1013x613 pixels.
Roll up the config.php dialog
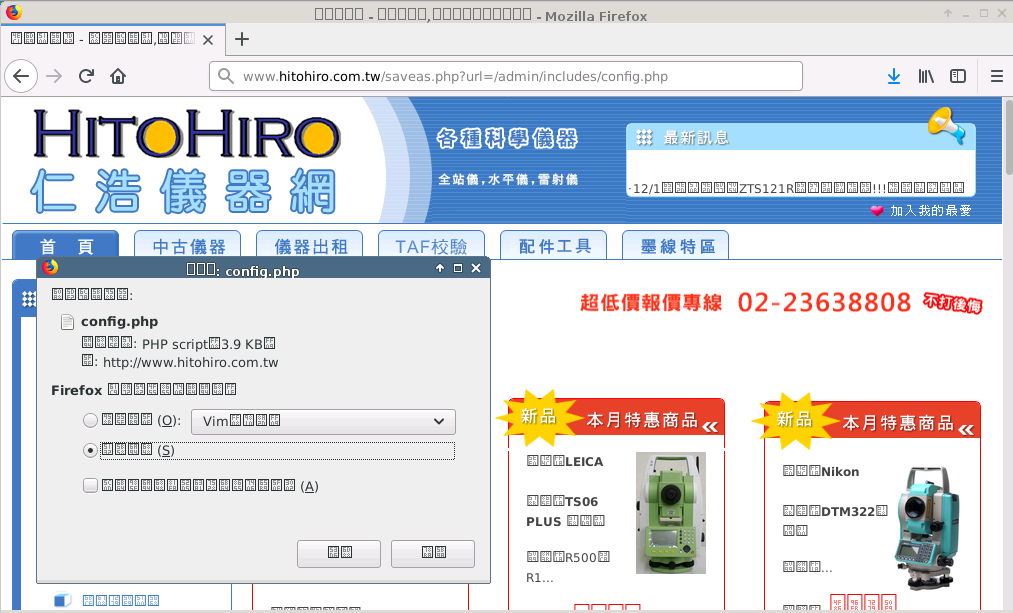point(440,268)
